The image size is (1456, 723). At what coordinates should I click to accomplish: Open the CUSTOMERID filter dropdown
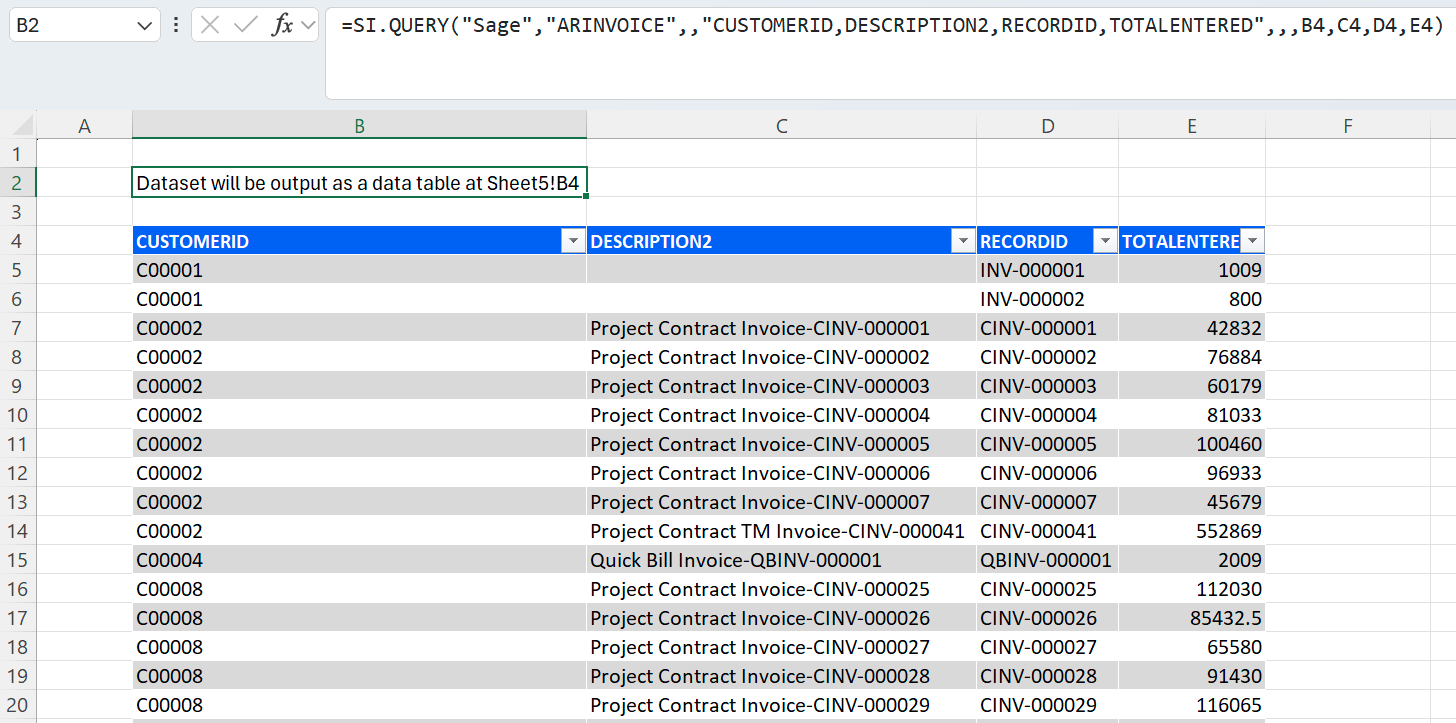click(573, 241)
